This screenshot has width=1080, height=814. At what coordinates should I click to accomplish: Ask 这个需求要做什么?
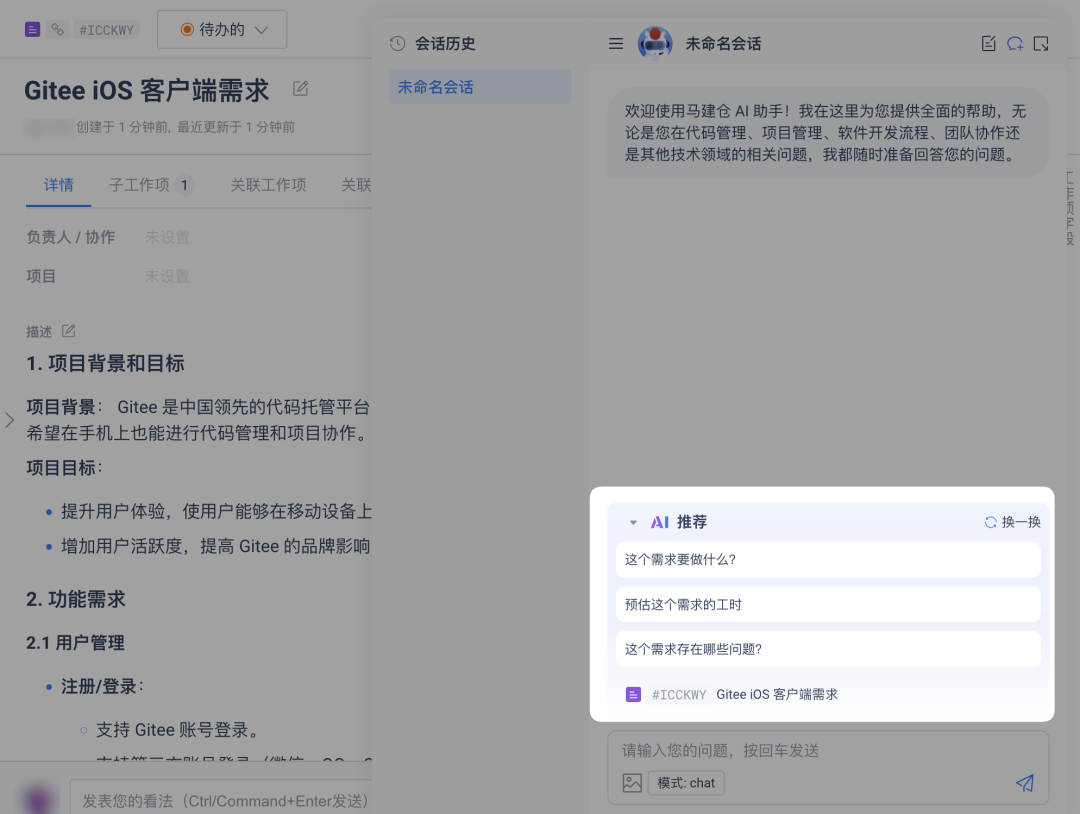(828, 559)
